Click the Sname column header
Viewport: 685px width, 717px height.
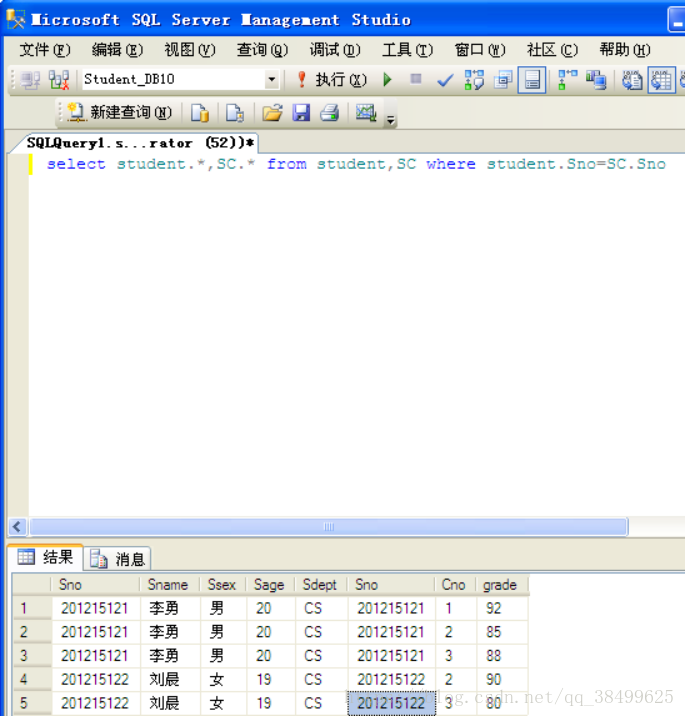[x=169, y=585]
